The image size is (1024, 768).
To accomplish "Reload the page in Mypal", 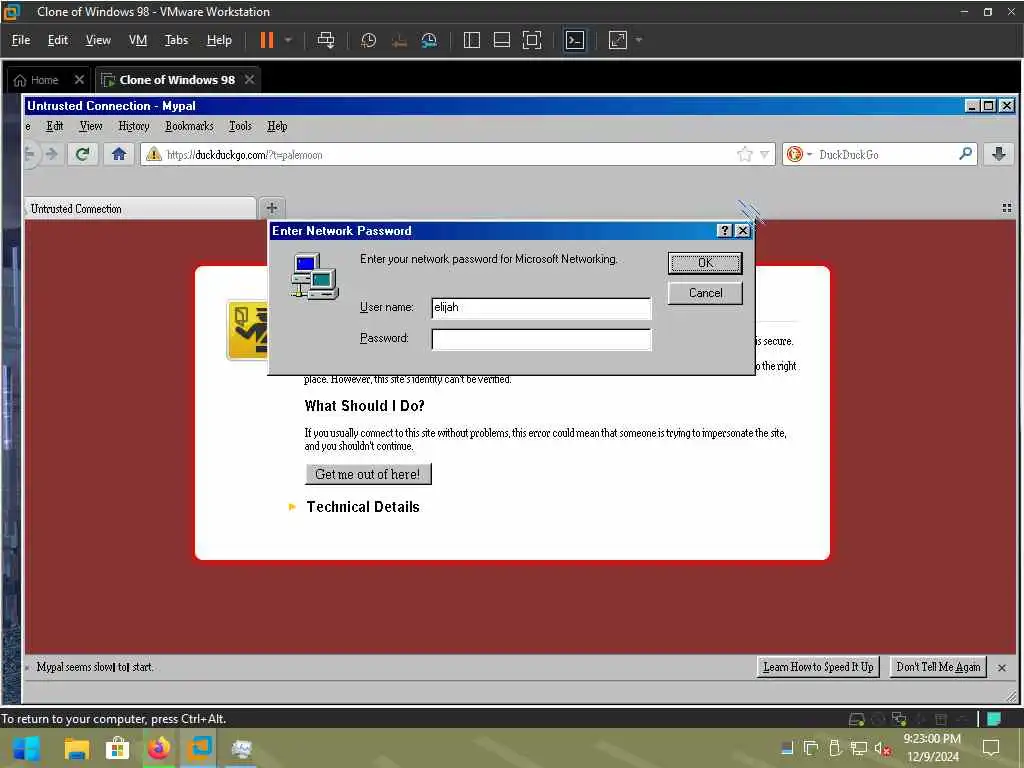I will click(x=82, y=154).
